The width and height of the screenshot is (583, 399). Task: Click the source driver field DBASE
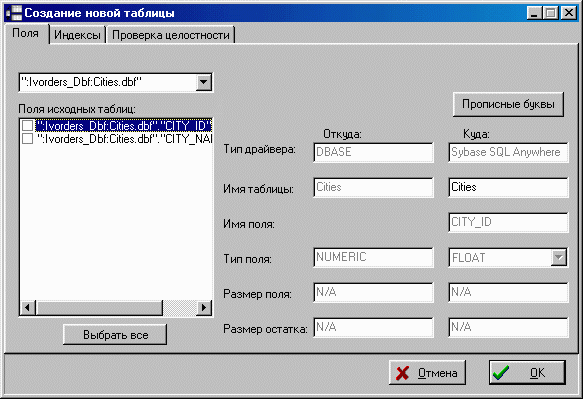click(x=373, y=152)
